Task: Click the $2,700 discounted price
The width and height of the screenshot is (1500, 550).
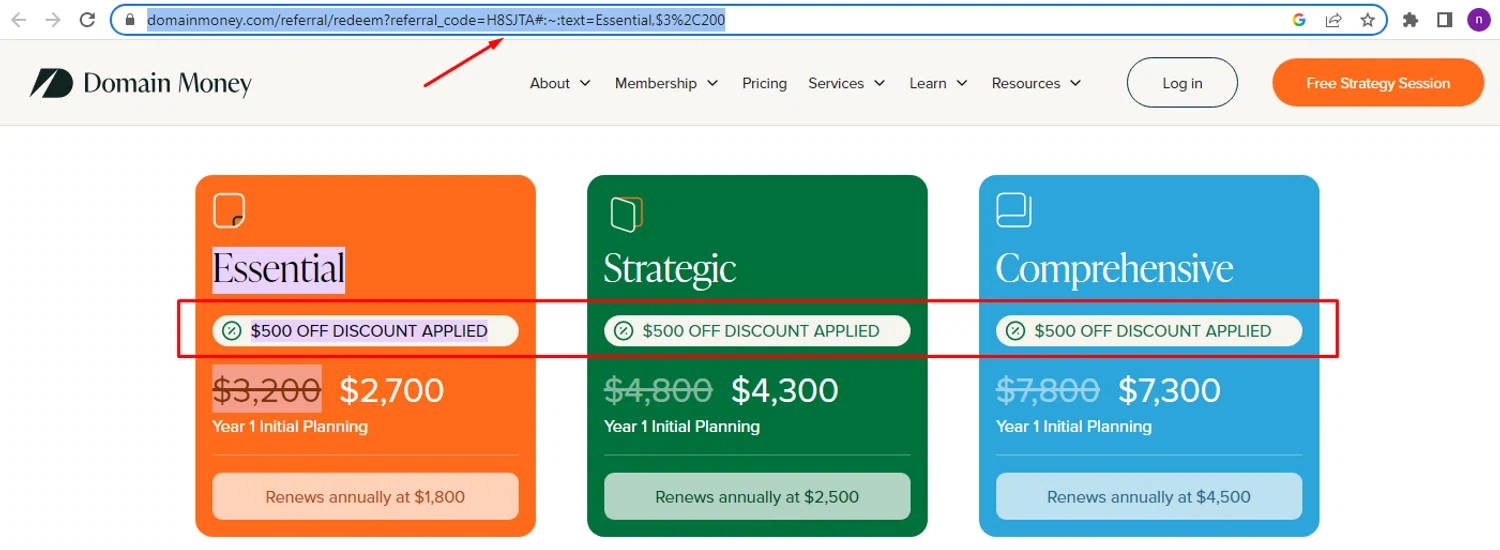Action: tap(392, 390)
